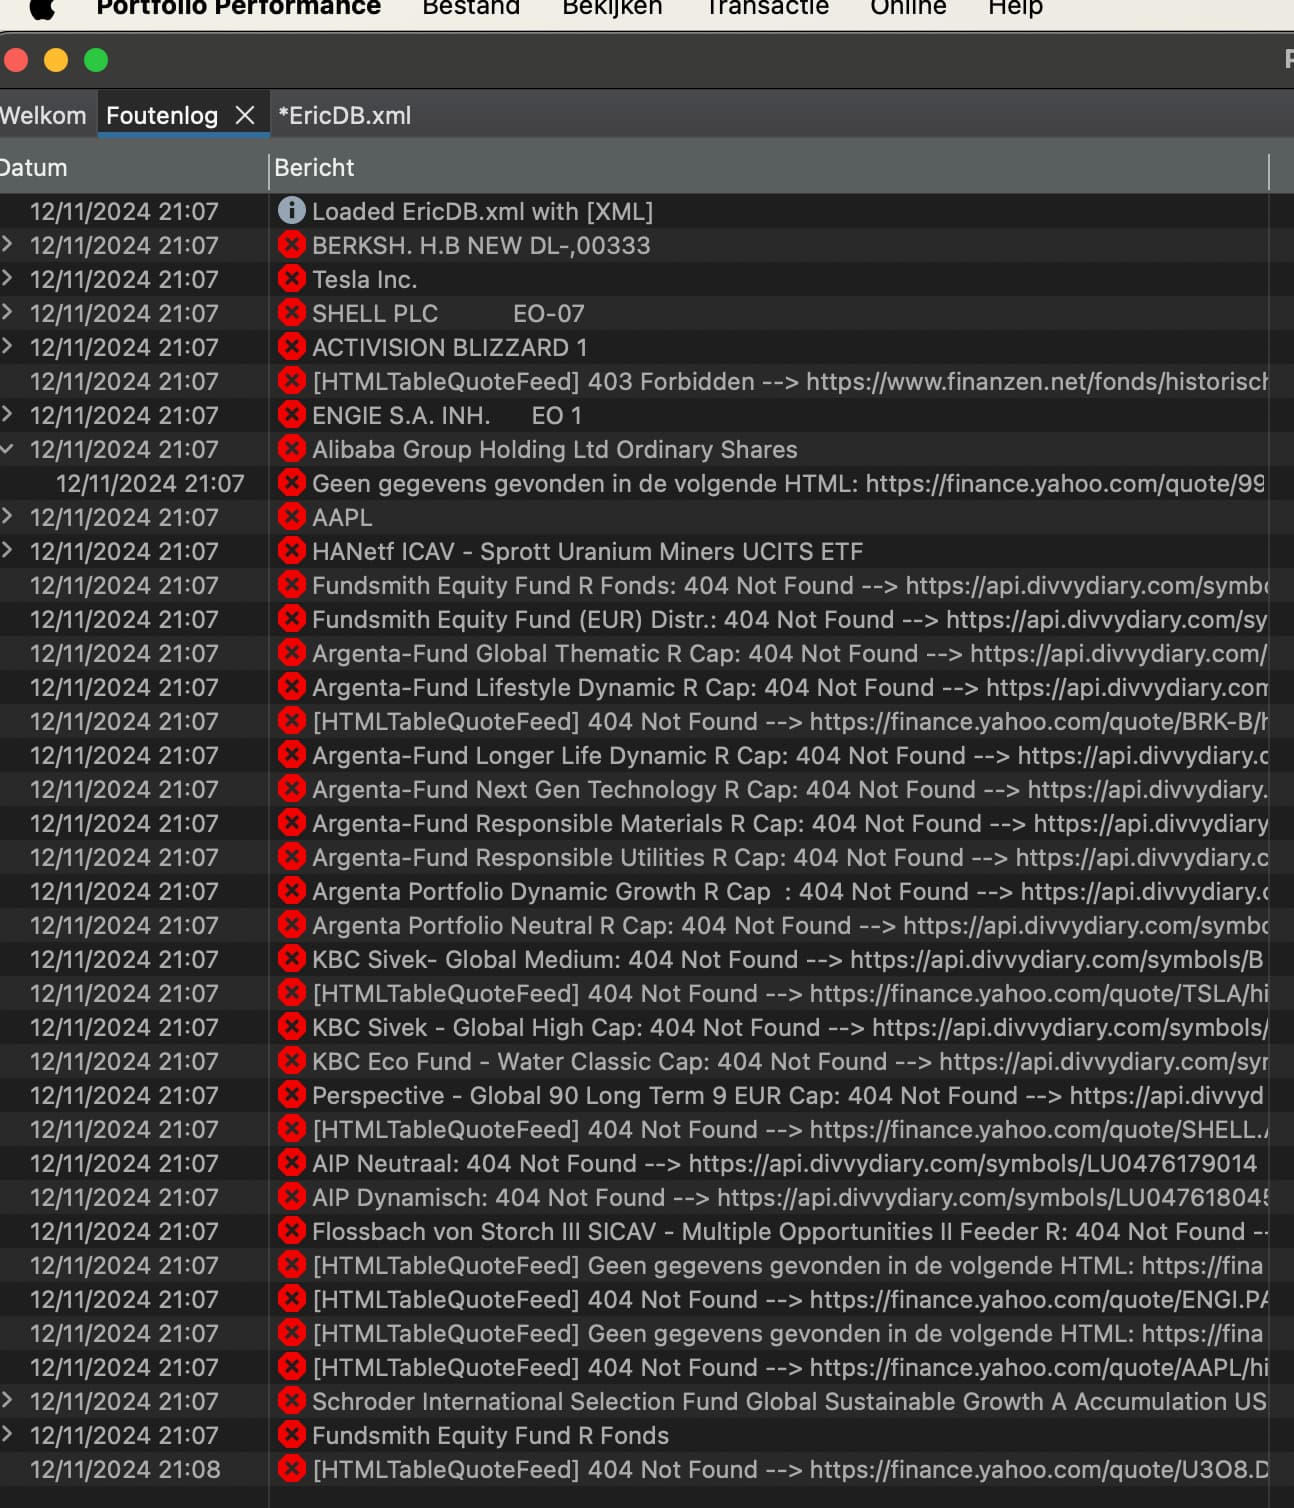Viewport: 1294px width, 1508px height.
Task: Sort by the Datum column header
Action: [134, 168]
